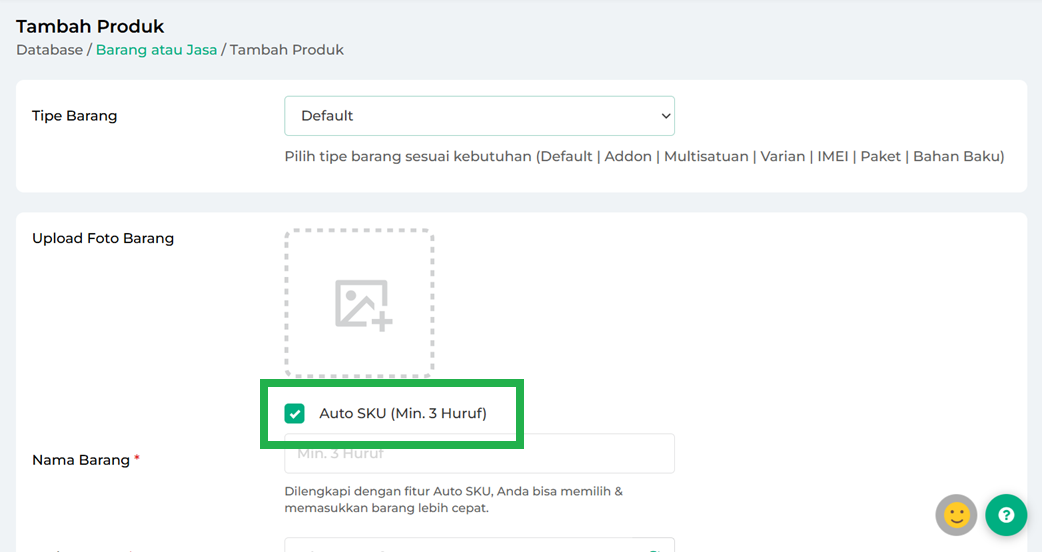Click the chevron arrow on the Default select
Image resolution: width=1042 pixels, height=555 pixels.
coord(666,116)
